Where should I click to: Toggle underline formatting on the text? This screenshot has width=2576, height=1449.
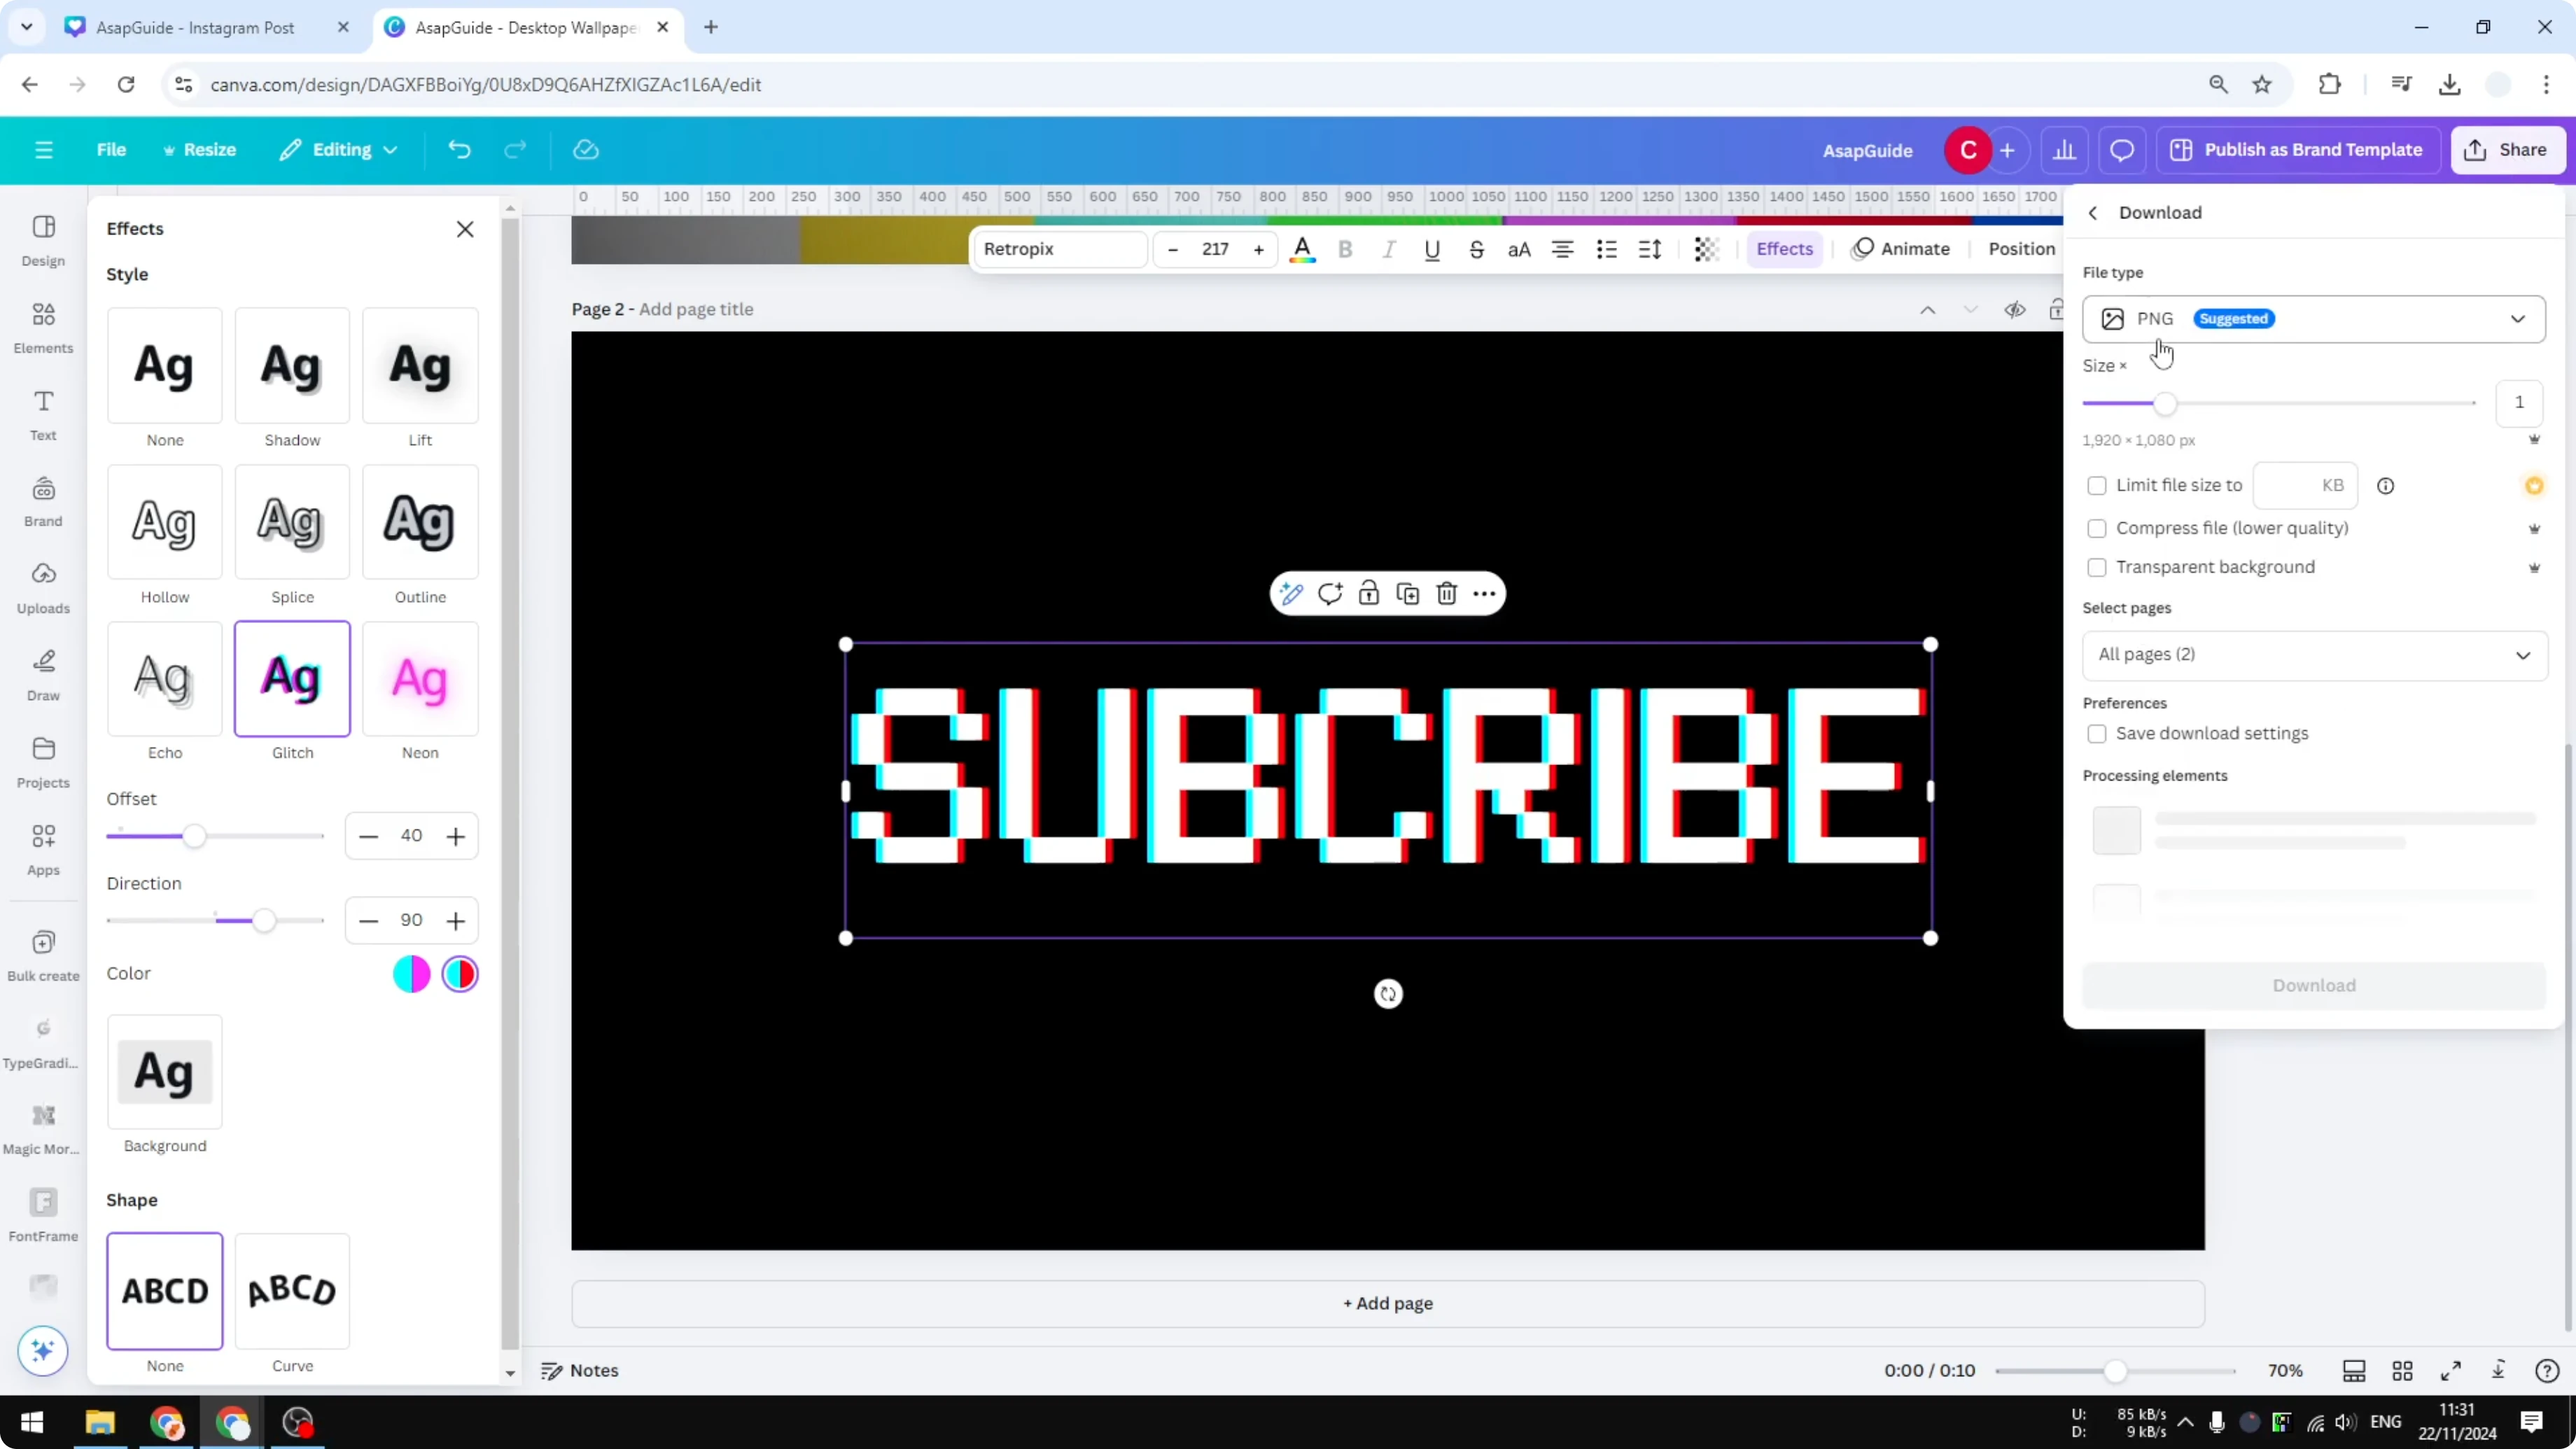point(1432,249)
